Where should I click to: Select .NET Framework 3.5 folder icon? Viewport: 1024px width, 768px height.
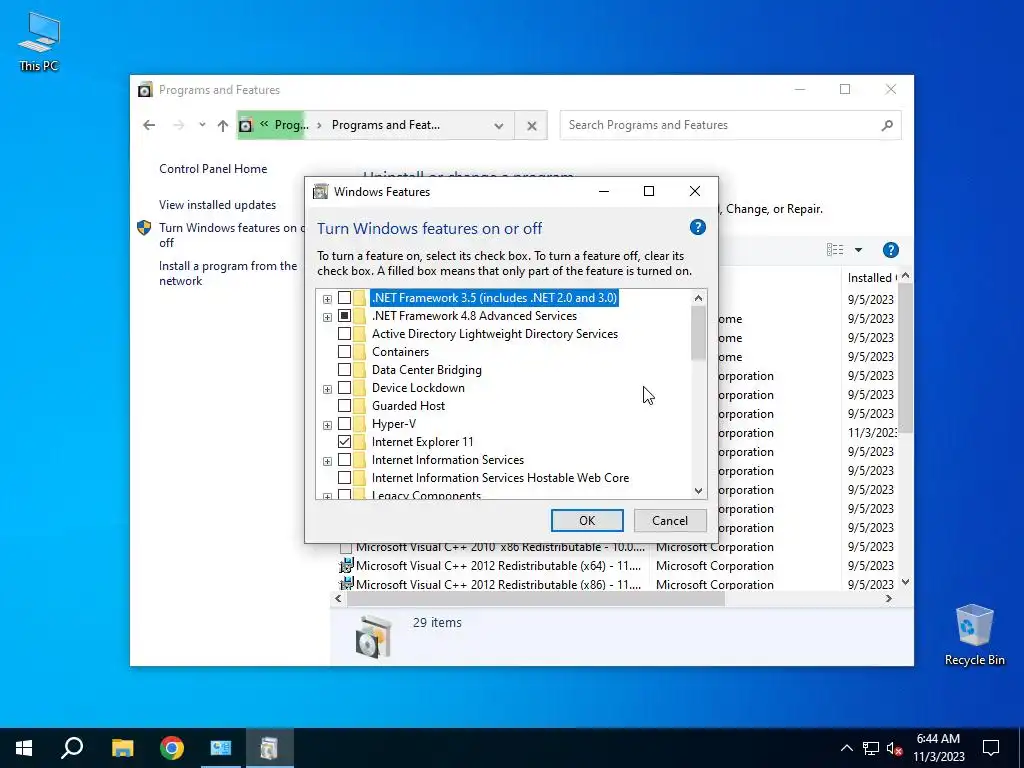[359, 298]
